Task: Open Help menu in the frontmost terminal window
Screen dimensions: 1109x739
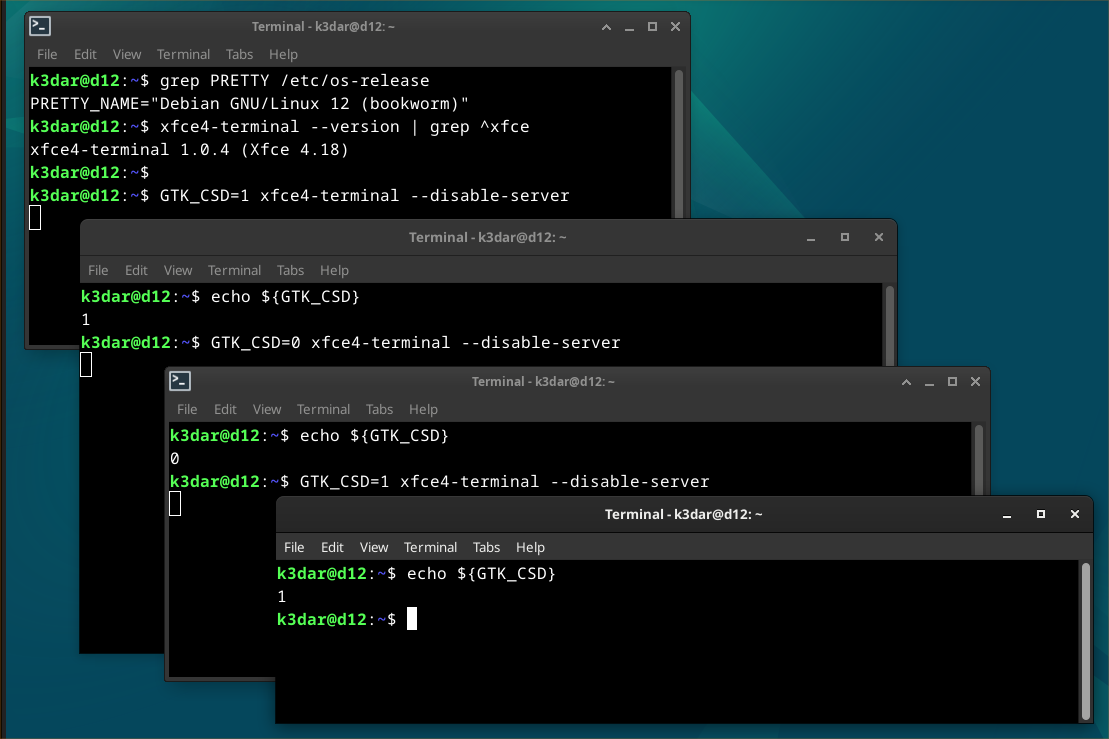Action: (530, 547)
